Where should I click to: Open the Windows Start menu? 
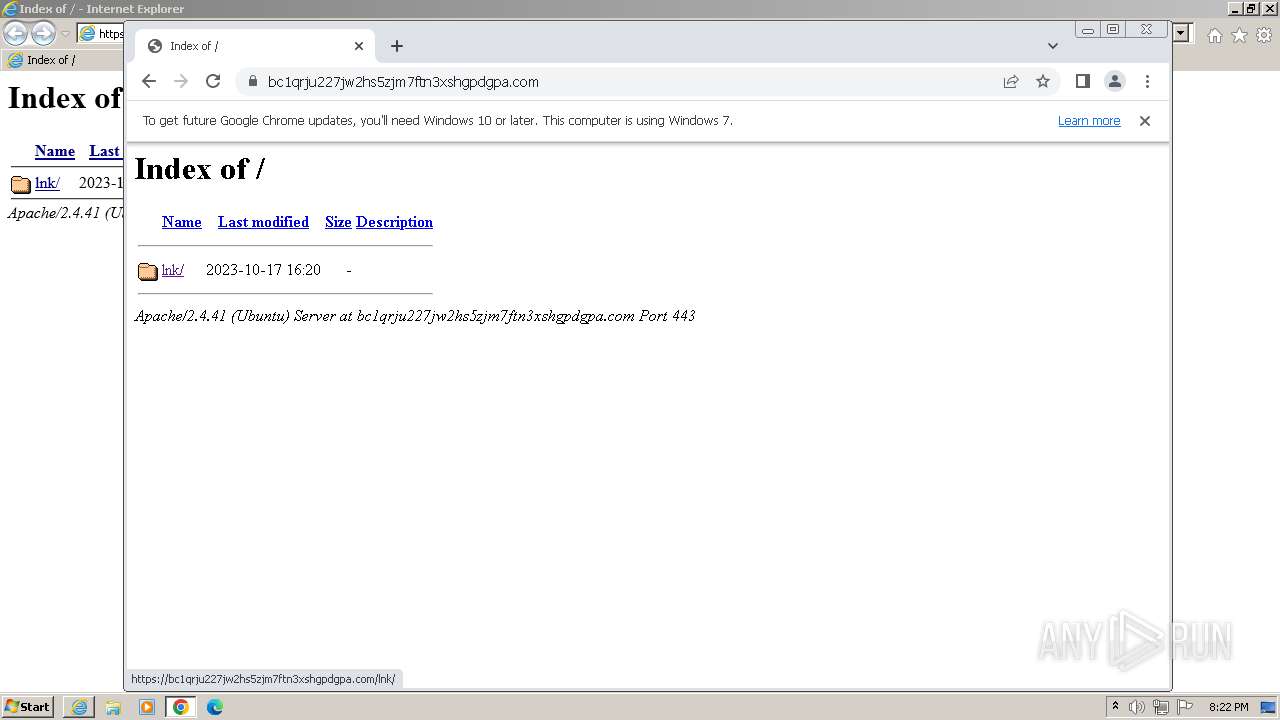point(28,707)
